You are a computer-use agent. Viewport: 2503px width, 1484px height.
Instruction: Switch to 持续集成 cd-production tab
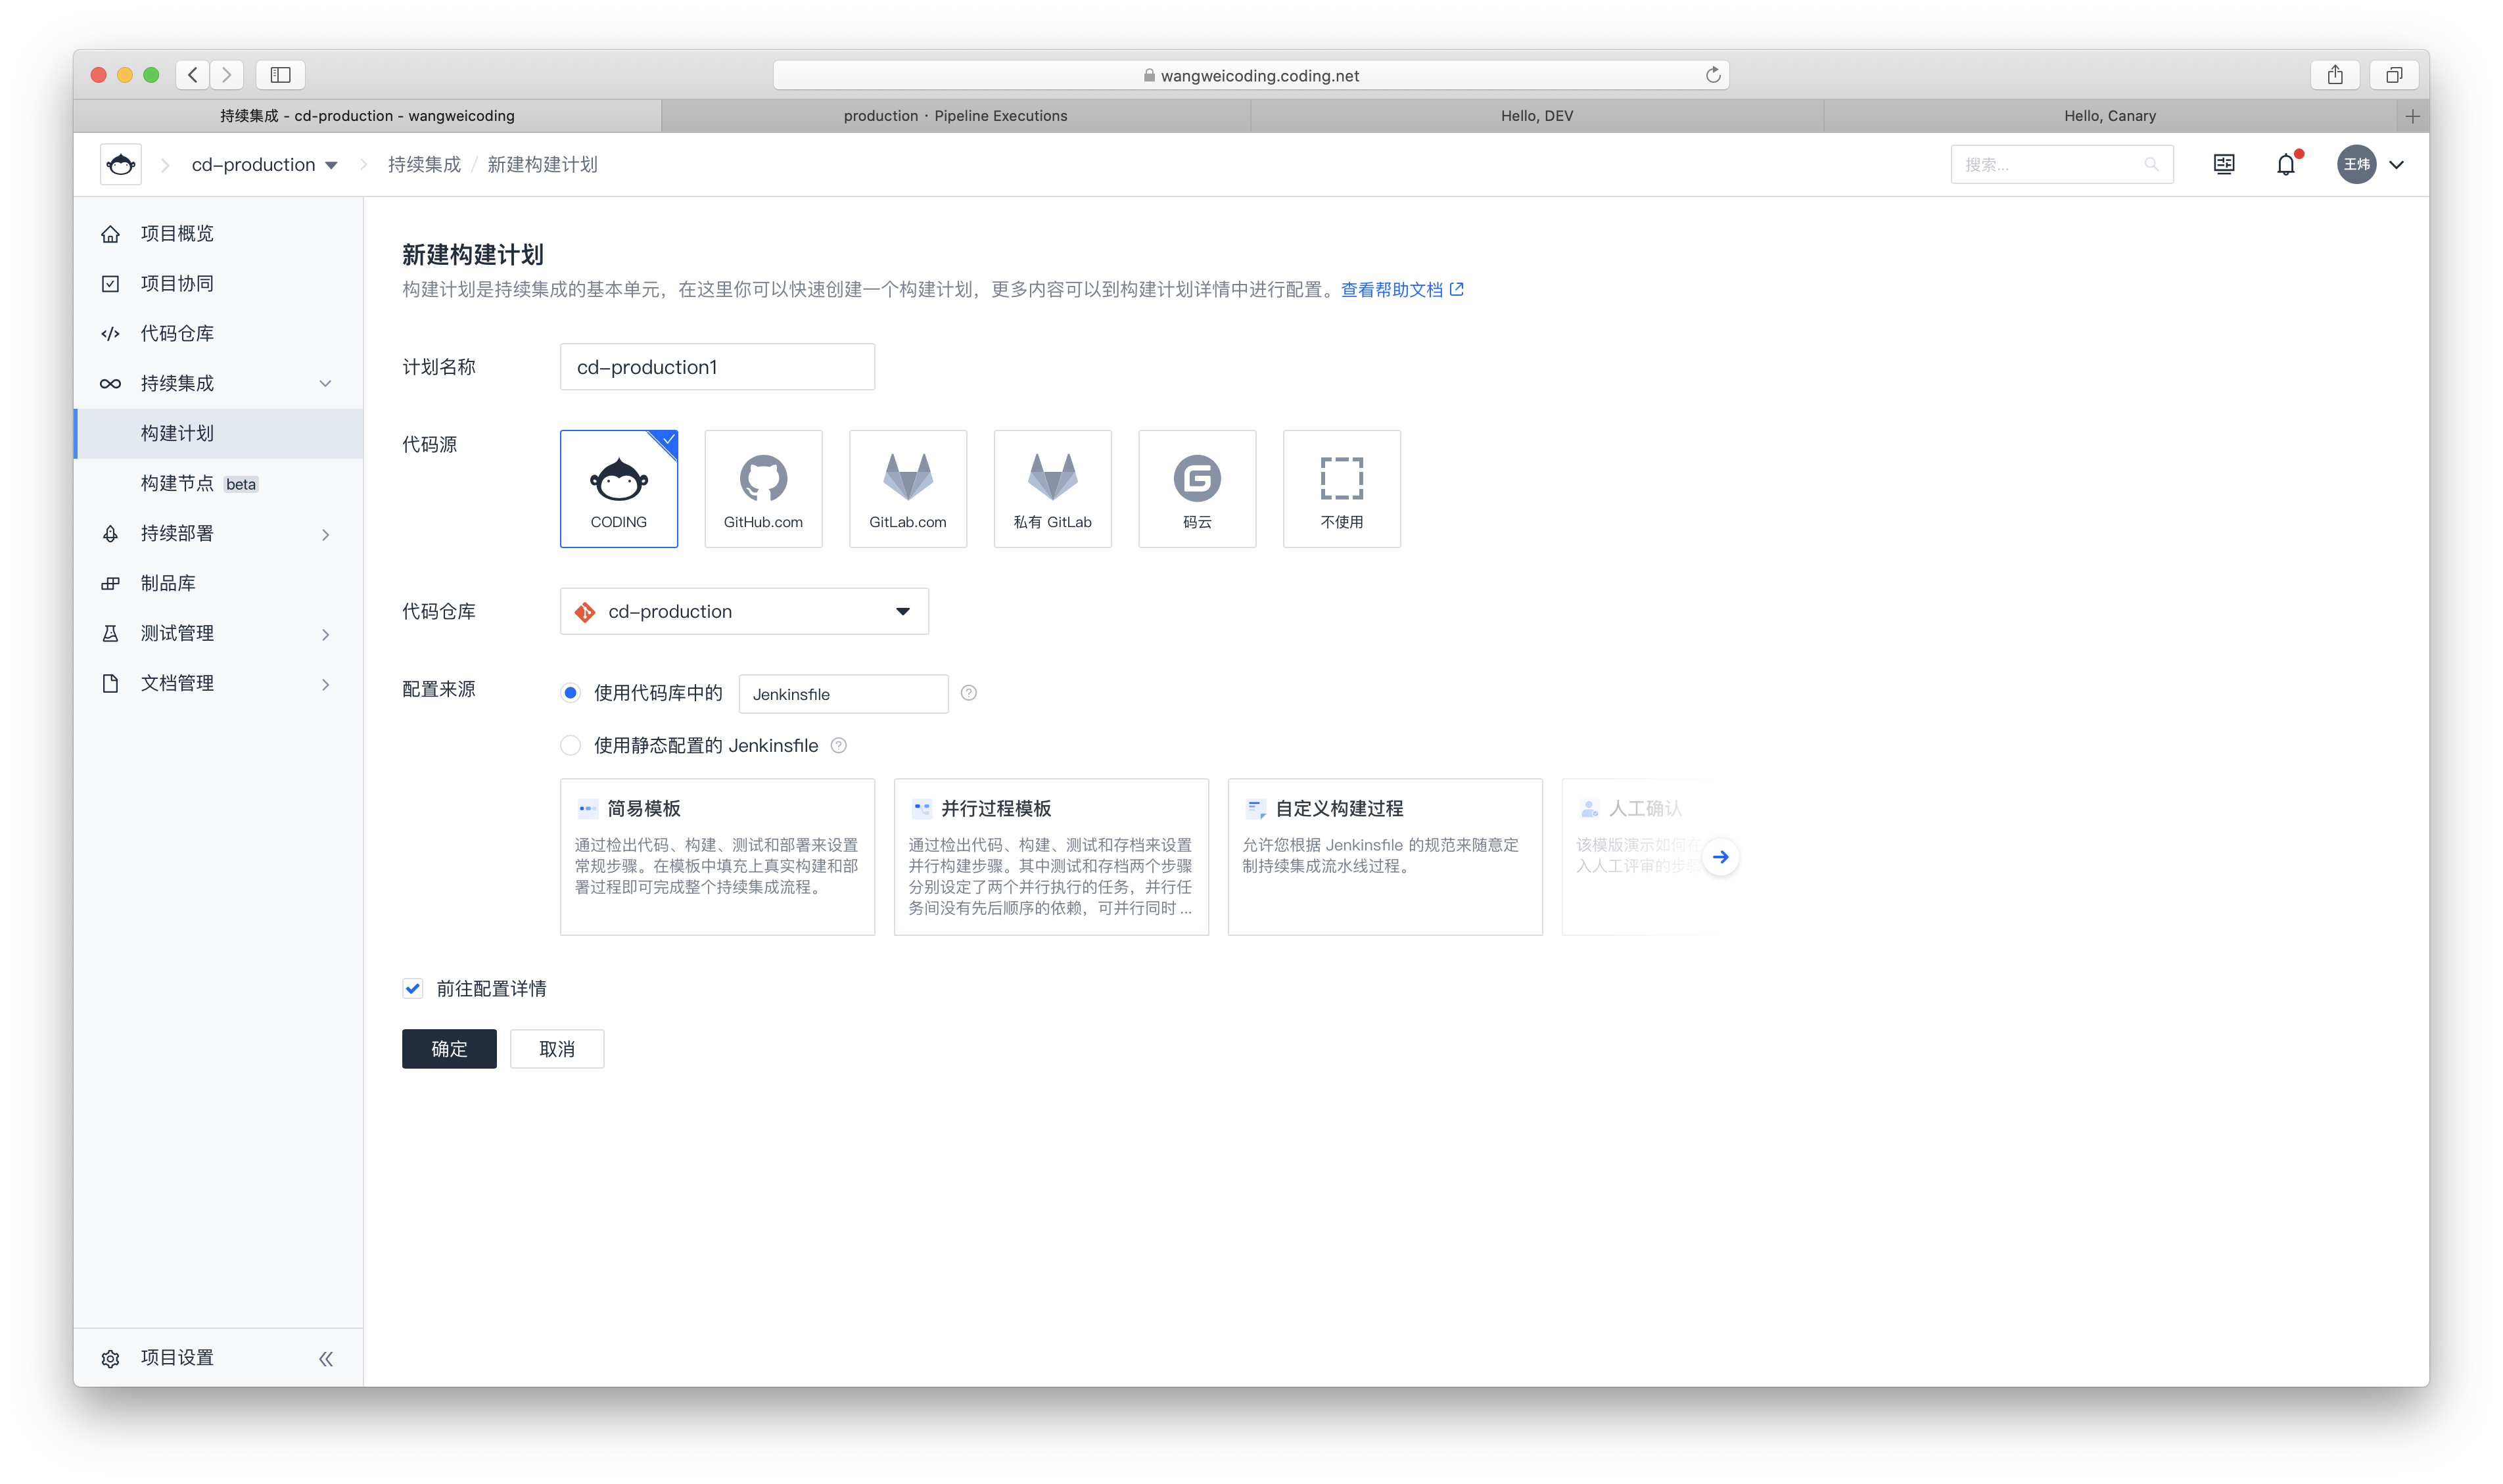(367, 116)
